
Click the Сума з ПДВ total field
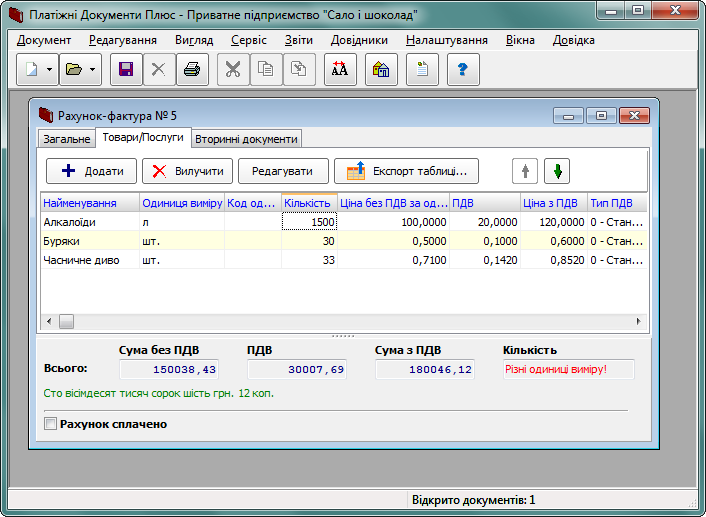[x=425, y=369]
